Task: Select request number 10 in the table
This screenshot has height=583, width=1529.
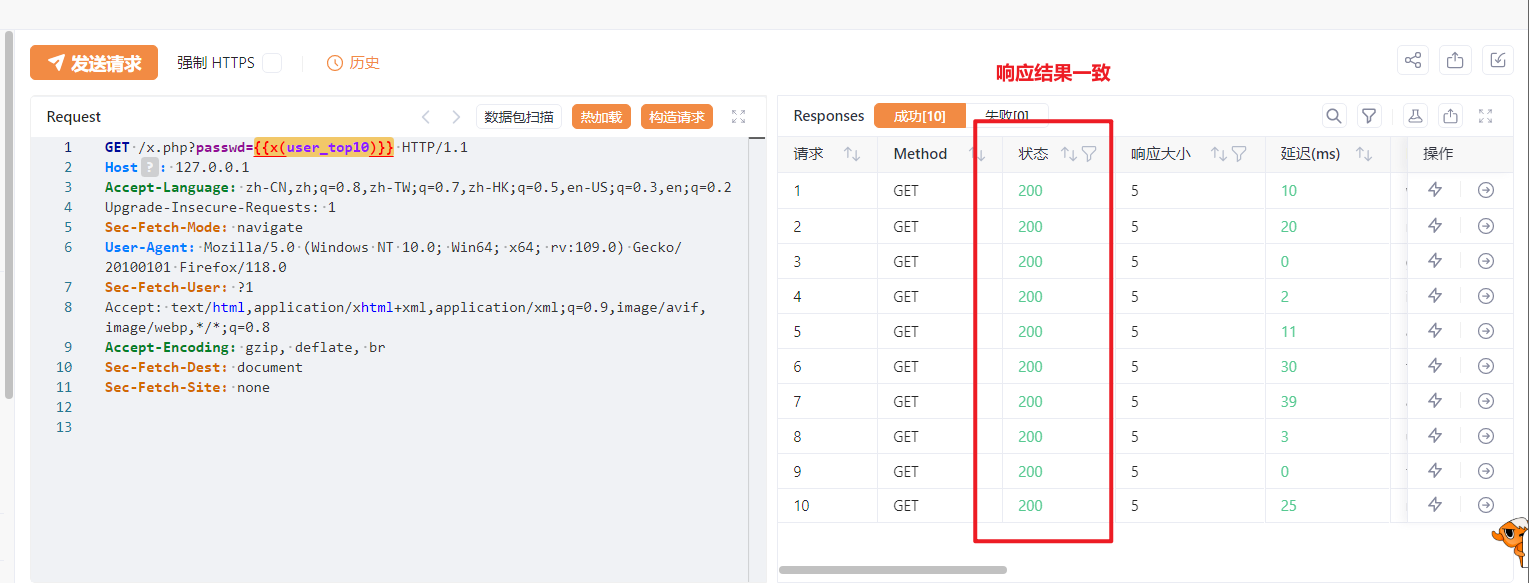Action: click(x=801, y=506)
